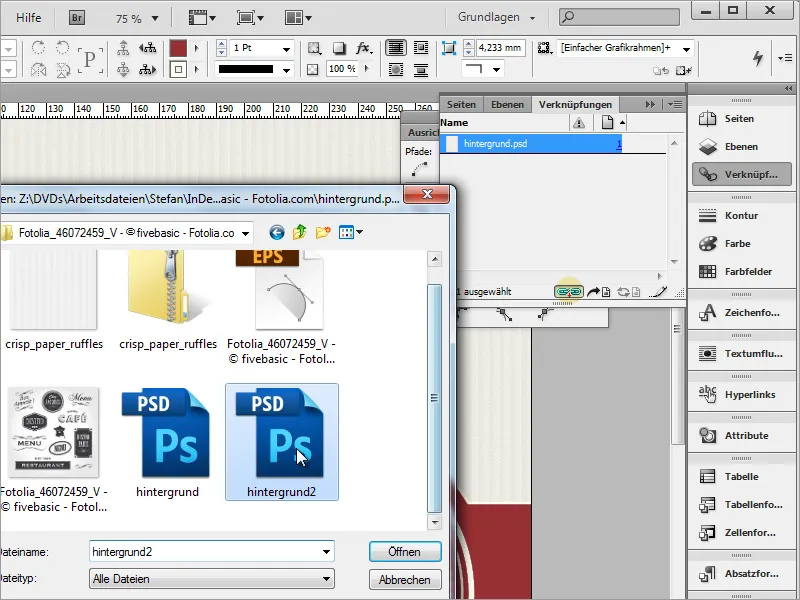Viewport: 800px width, 600px height.
Task: Sort links by status warning column
Action: (x=579, y=123)
